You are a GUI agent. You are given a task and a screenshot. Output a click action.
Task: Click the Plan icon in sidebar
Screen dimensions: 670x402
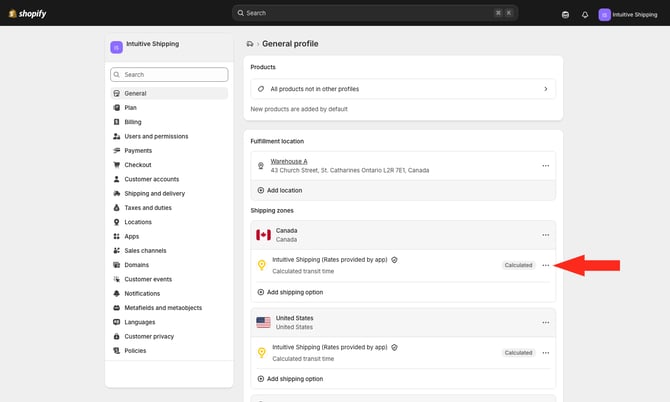(x=116, y=108)
